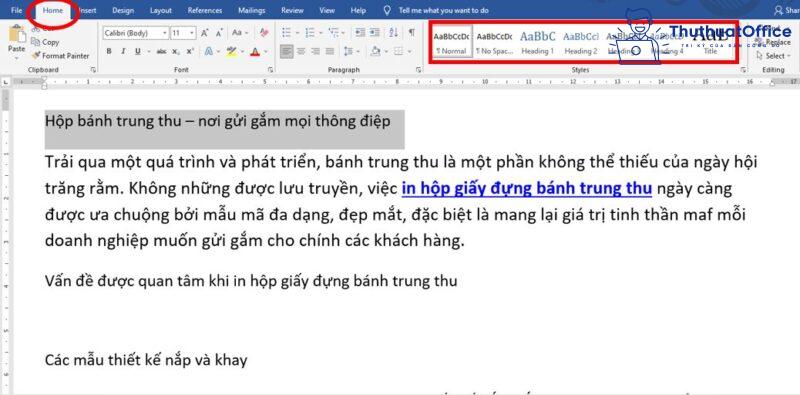
Task: Decrease paragraph indent
Action: click(360, 33)
